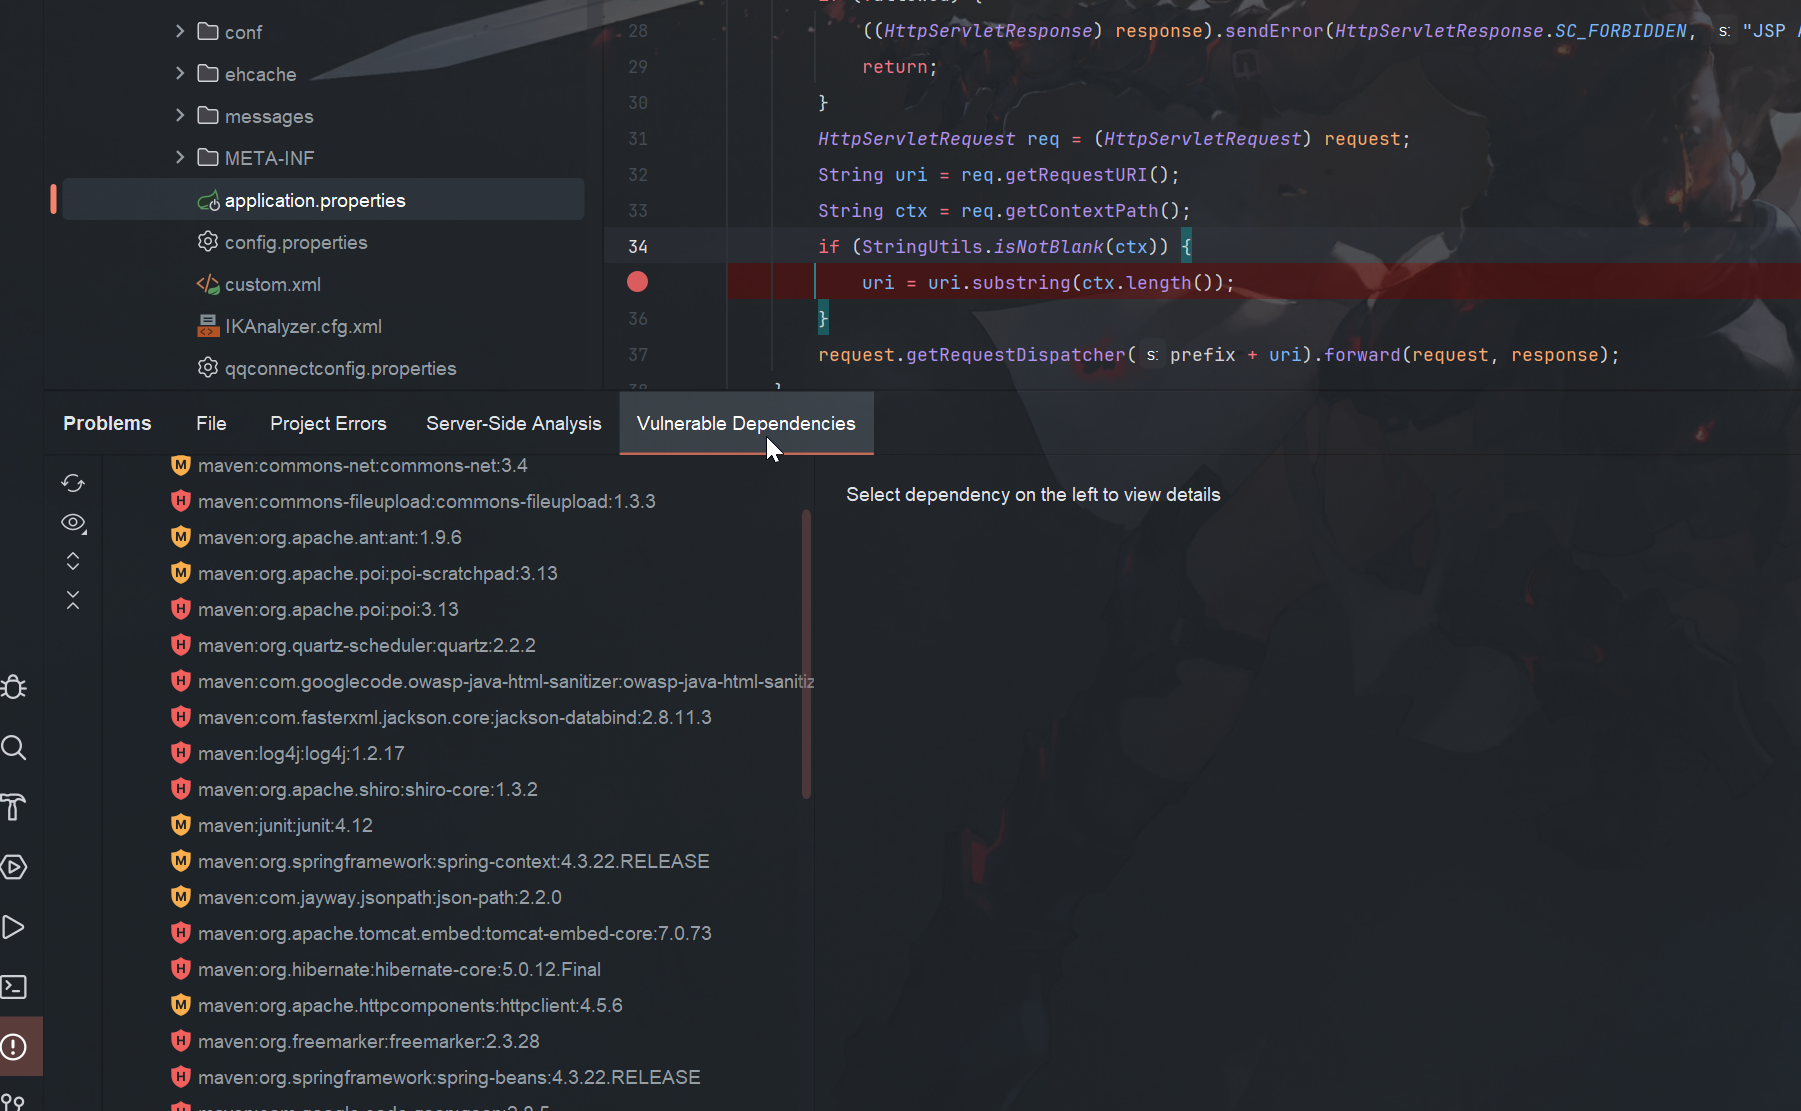Open the Problems tool window icon
The image size is (1801, 1111).
click(14, 1047)
